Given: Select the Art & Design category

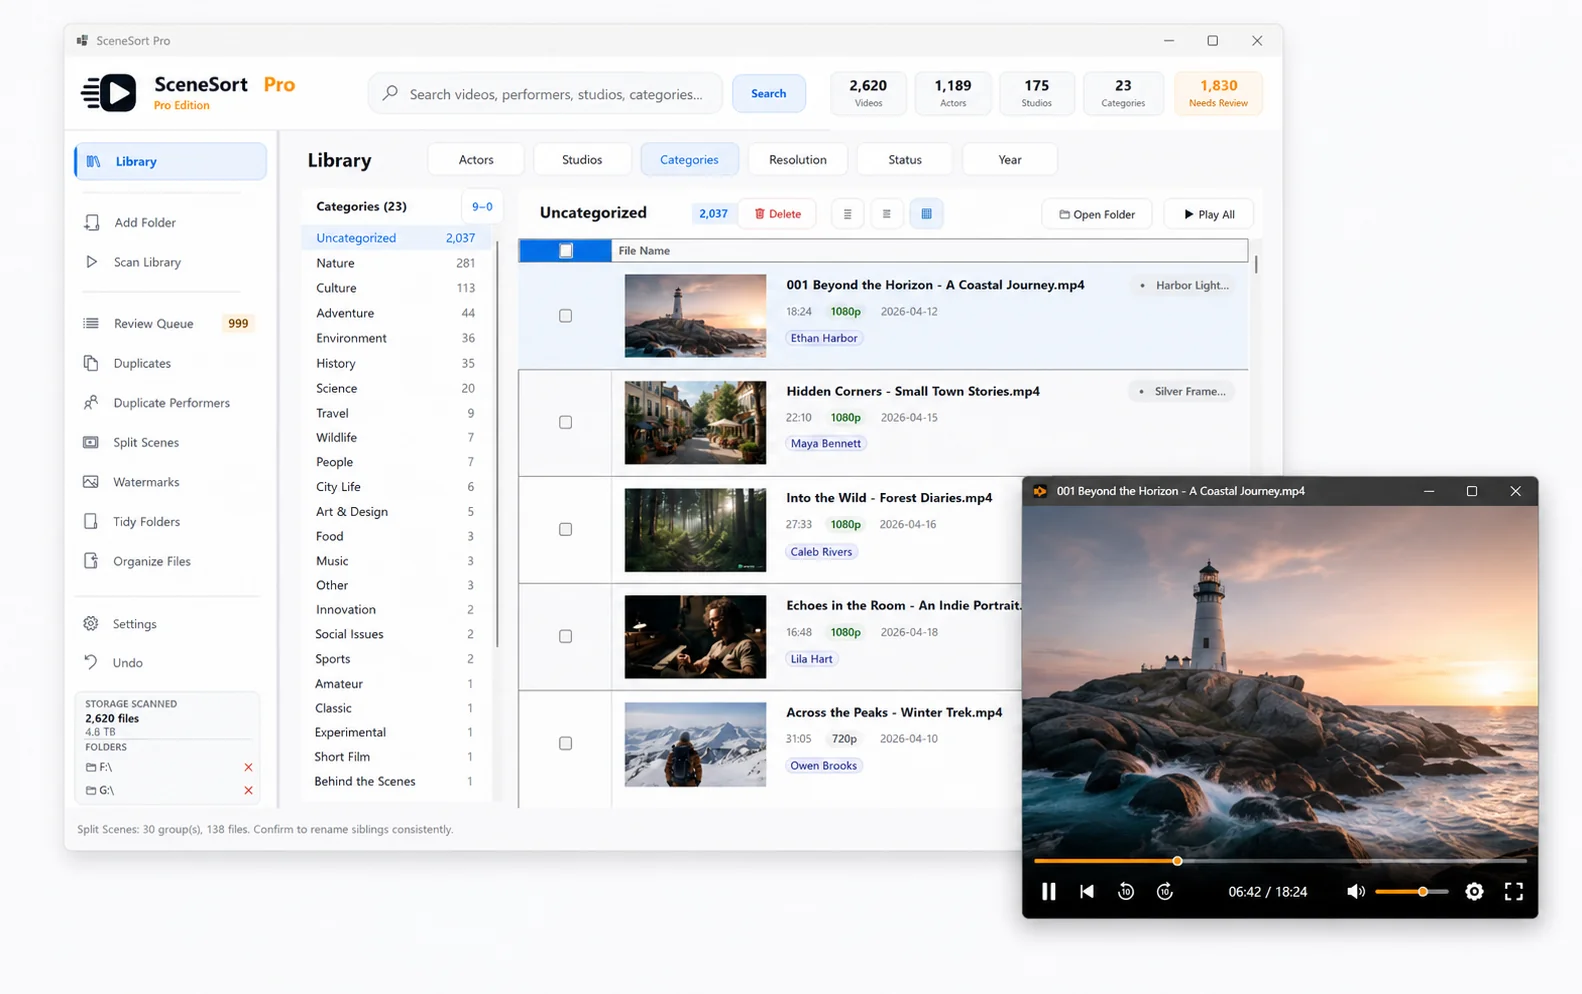Looking at the screenshot, I should click(396, 511).
